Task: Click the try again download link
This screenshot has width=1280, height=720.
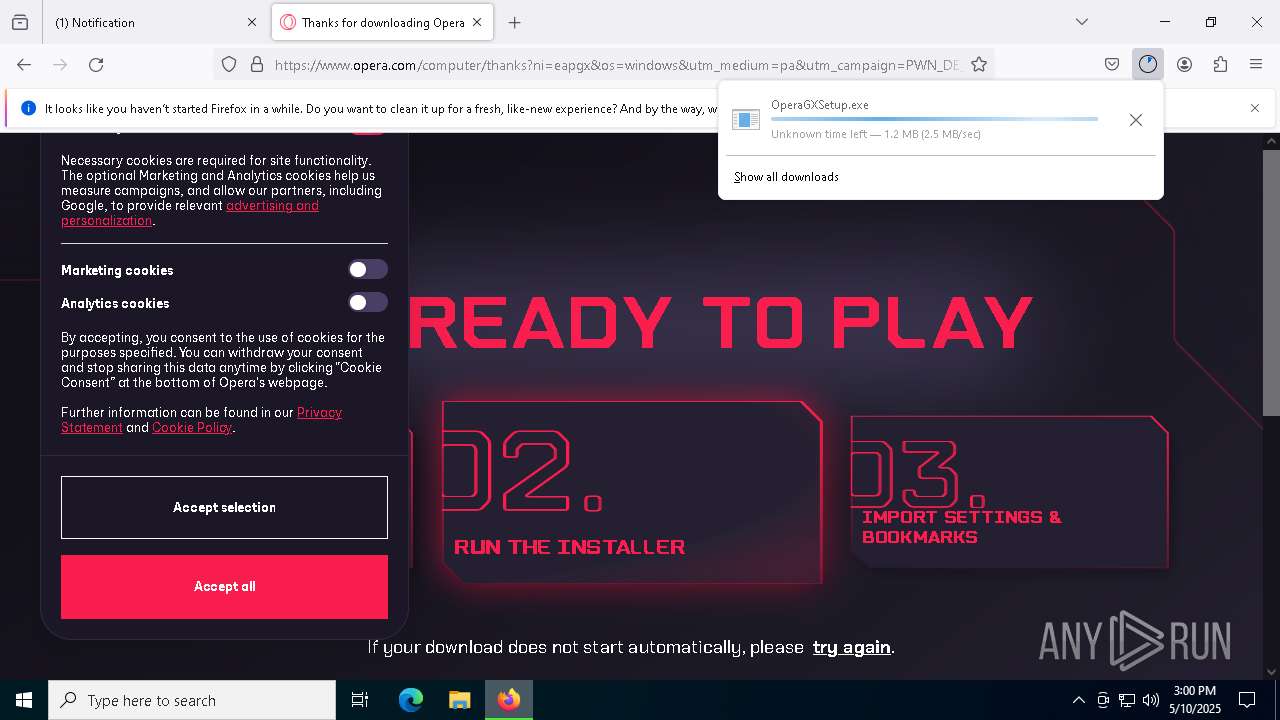Action: click(851, 647)
